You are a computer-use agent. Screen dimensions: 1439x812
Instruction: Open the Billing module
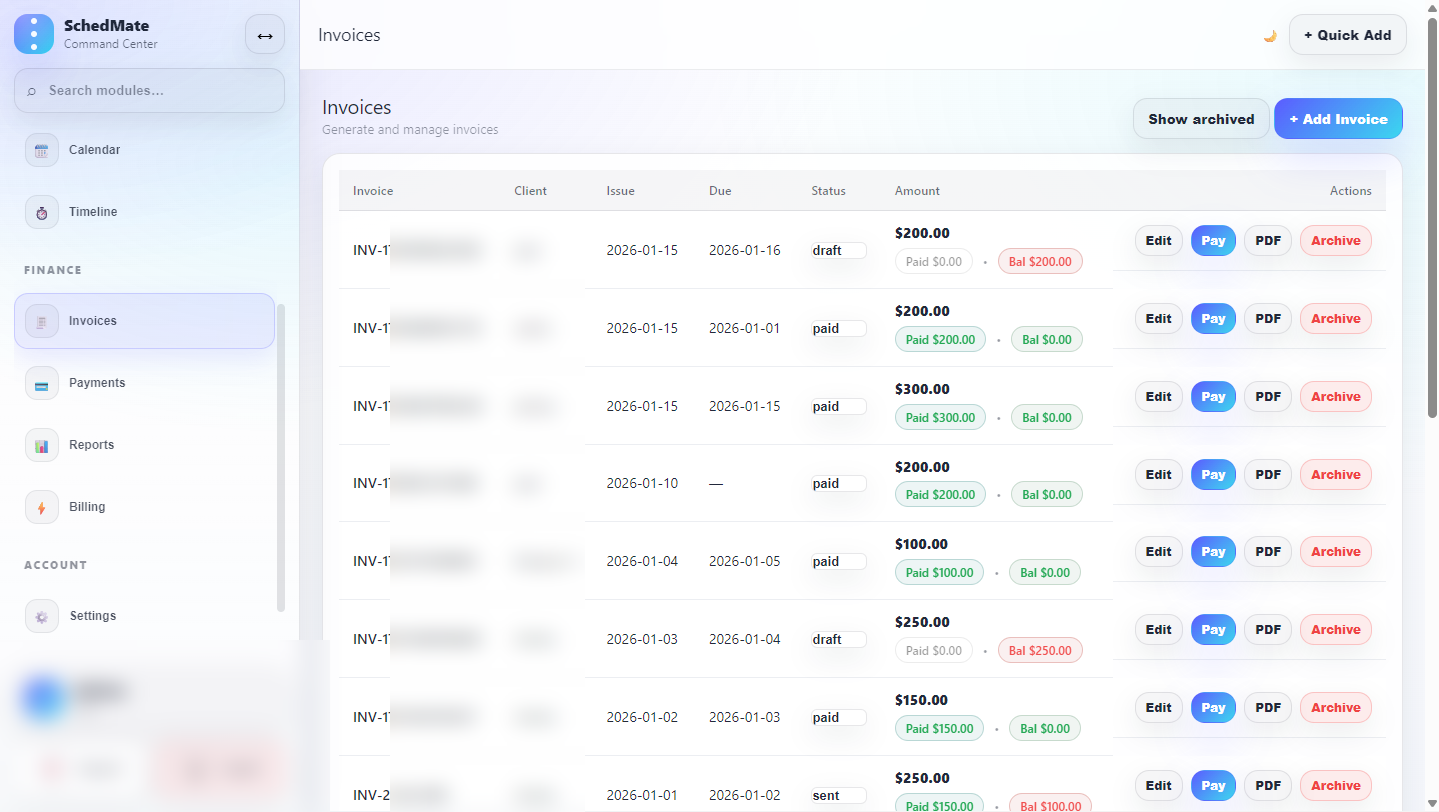[87, 506]
